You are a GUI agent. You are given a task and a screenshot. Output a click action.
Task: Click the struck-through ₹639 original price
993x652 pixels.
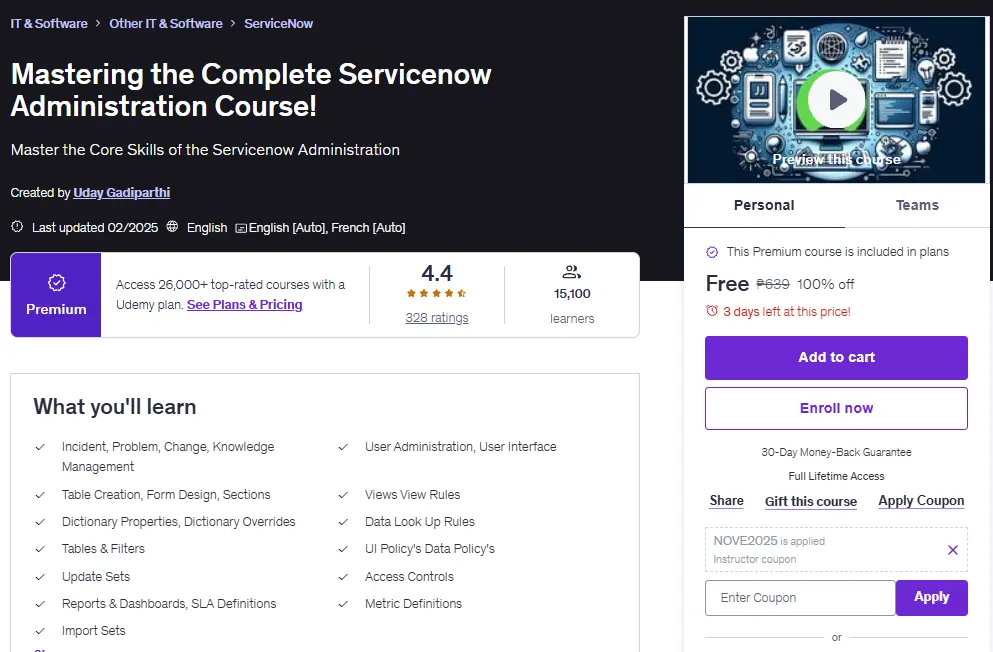point(773,284)
